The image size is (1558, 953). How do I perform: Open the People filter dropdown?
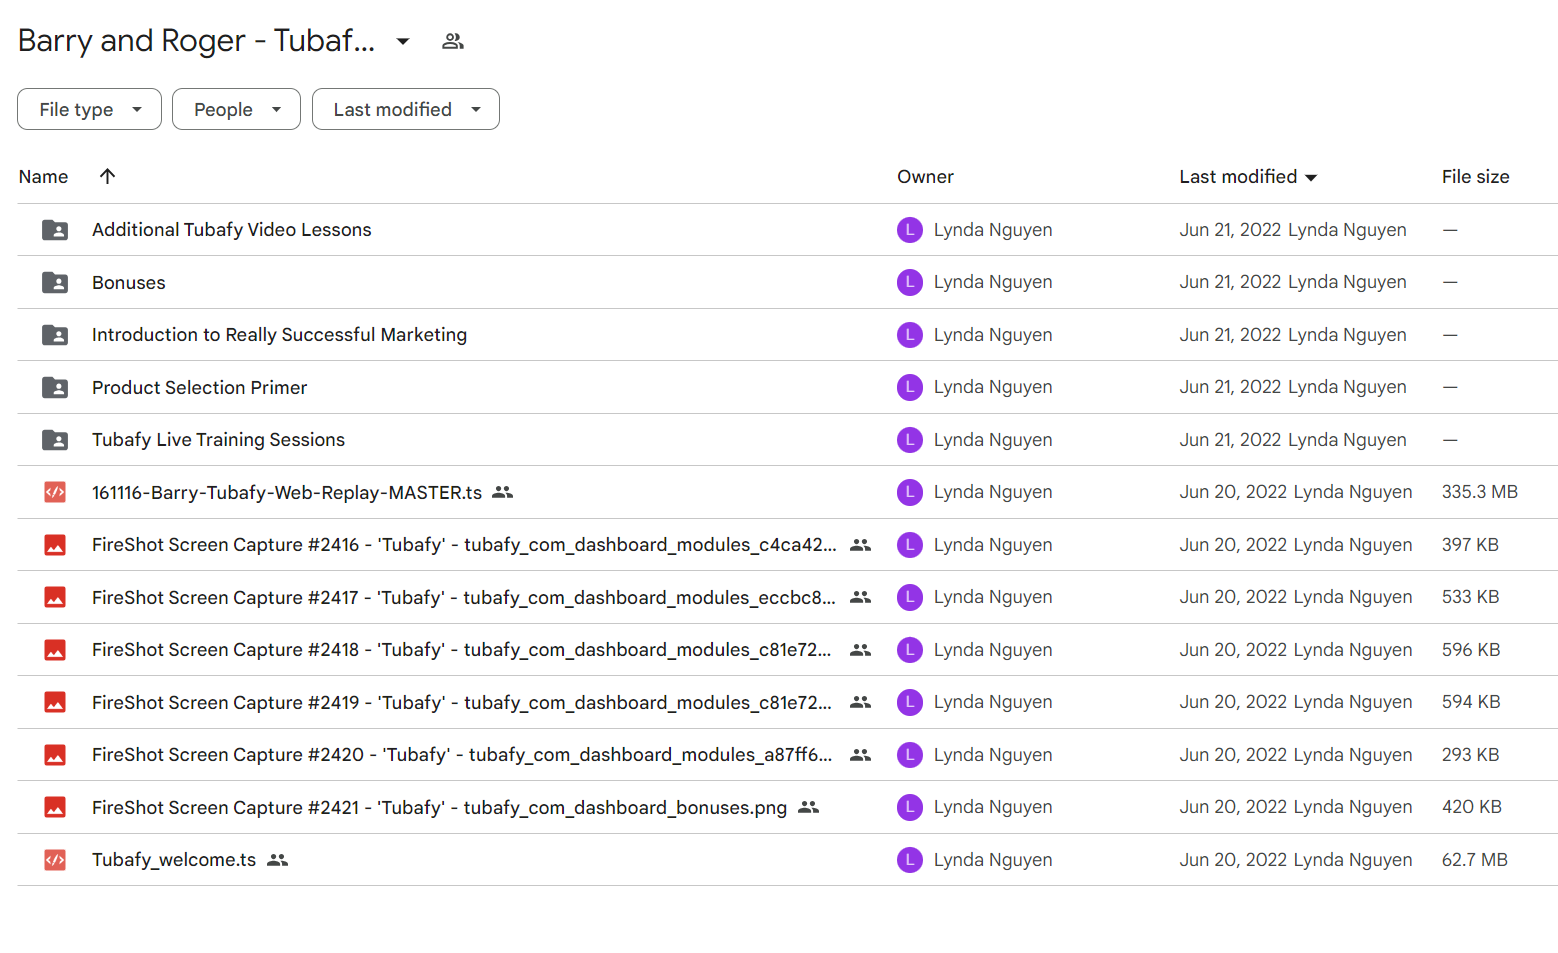click(236, 109)
